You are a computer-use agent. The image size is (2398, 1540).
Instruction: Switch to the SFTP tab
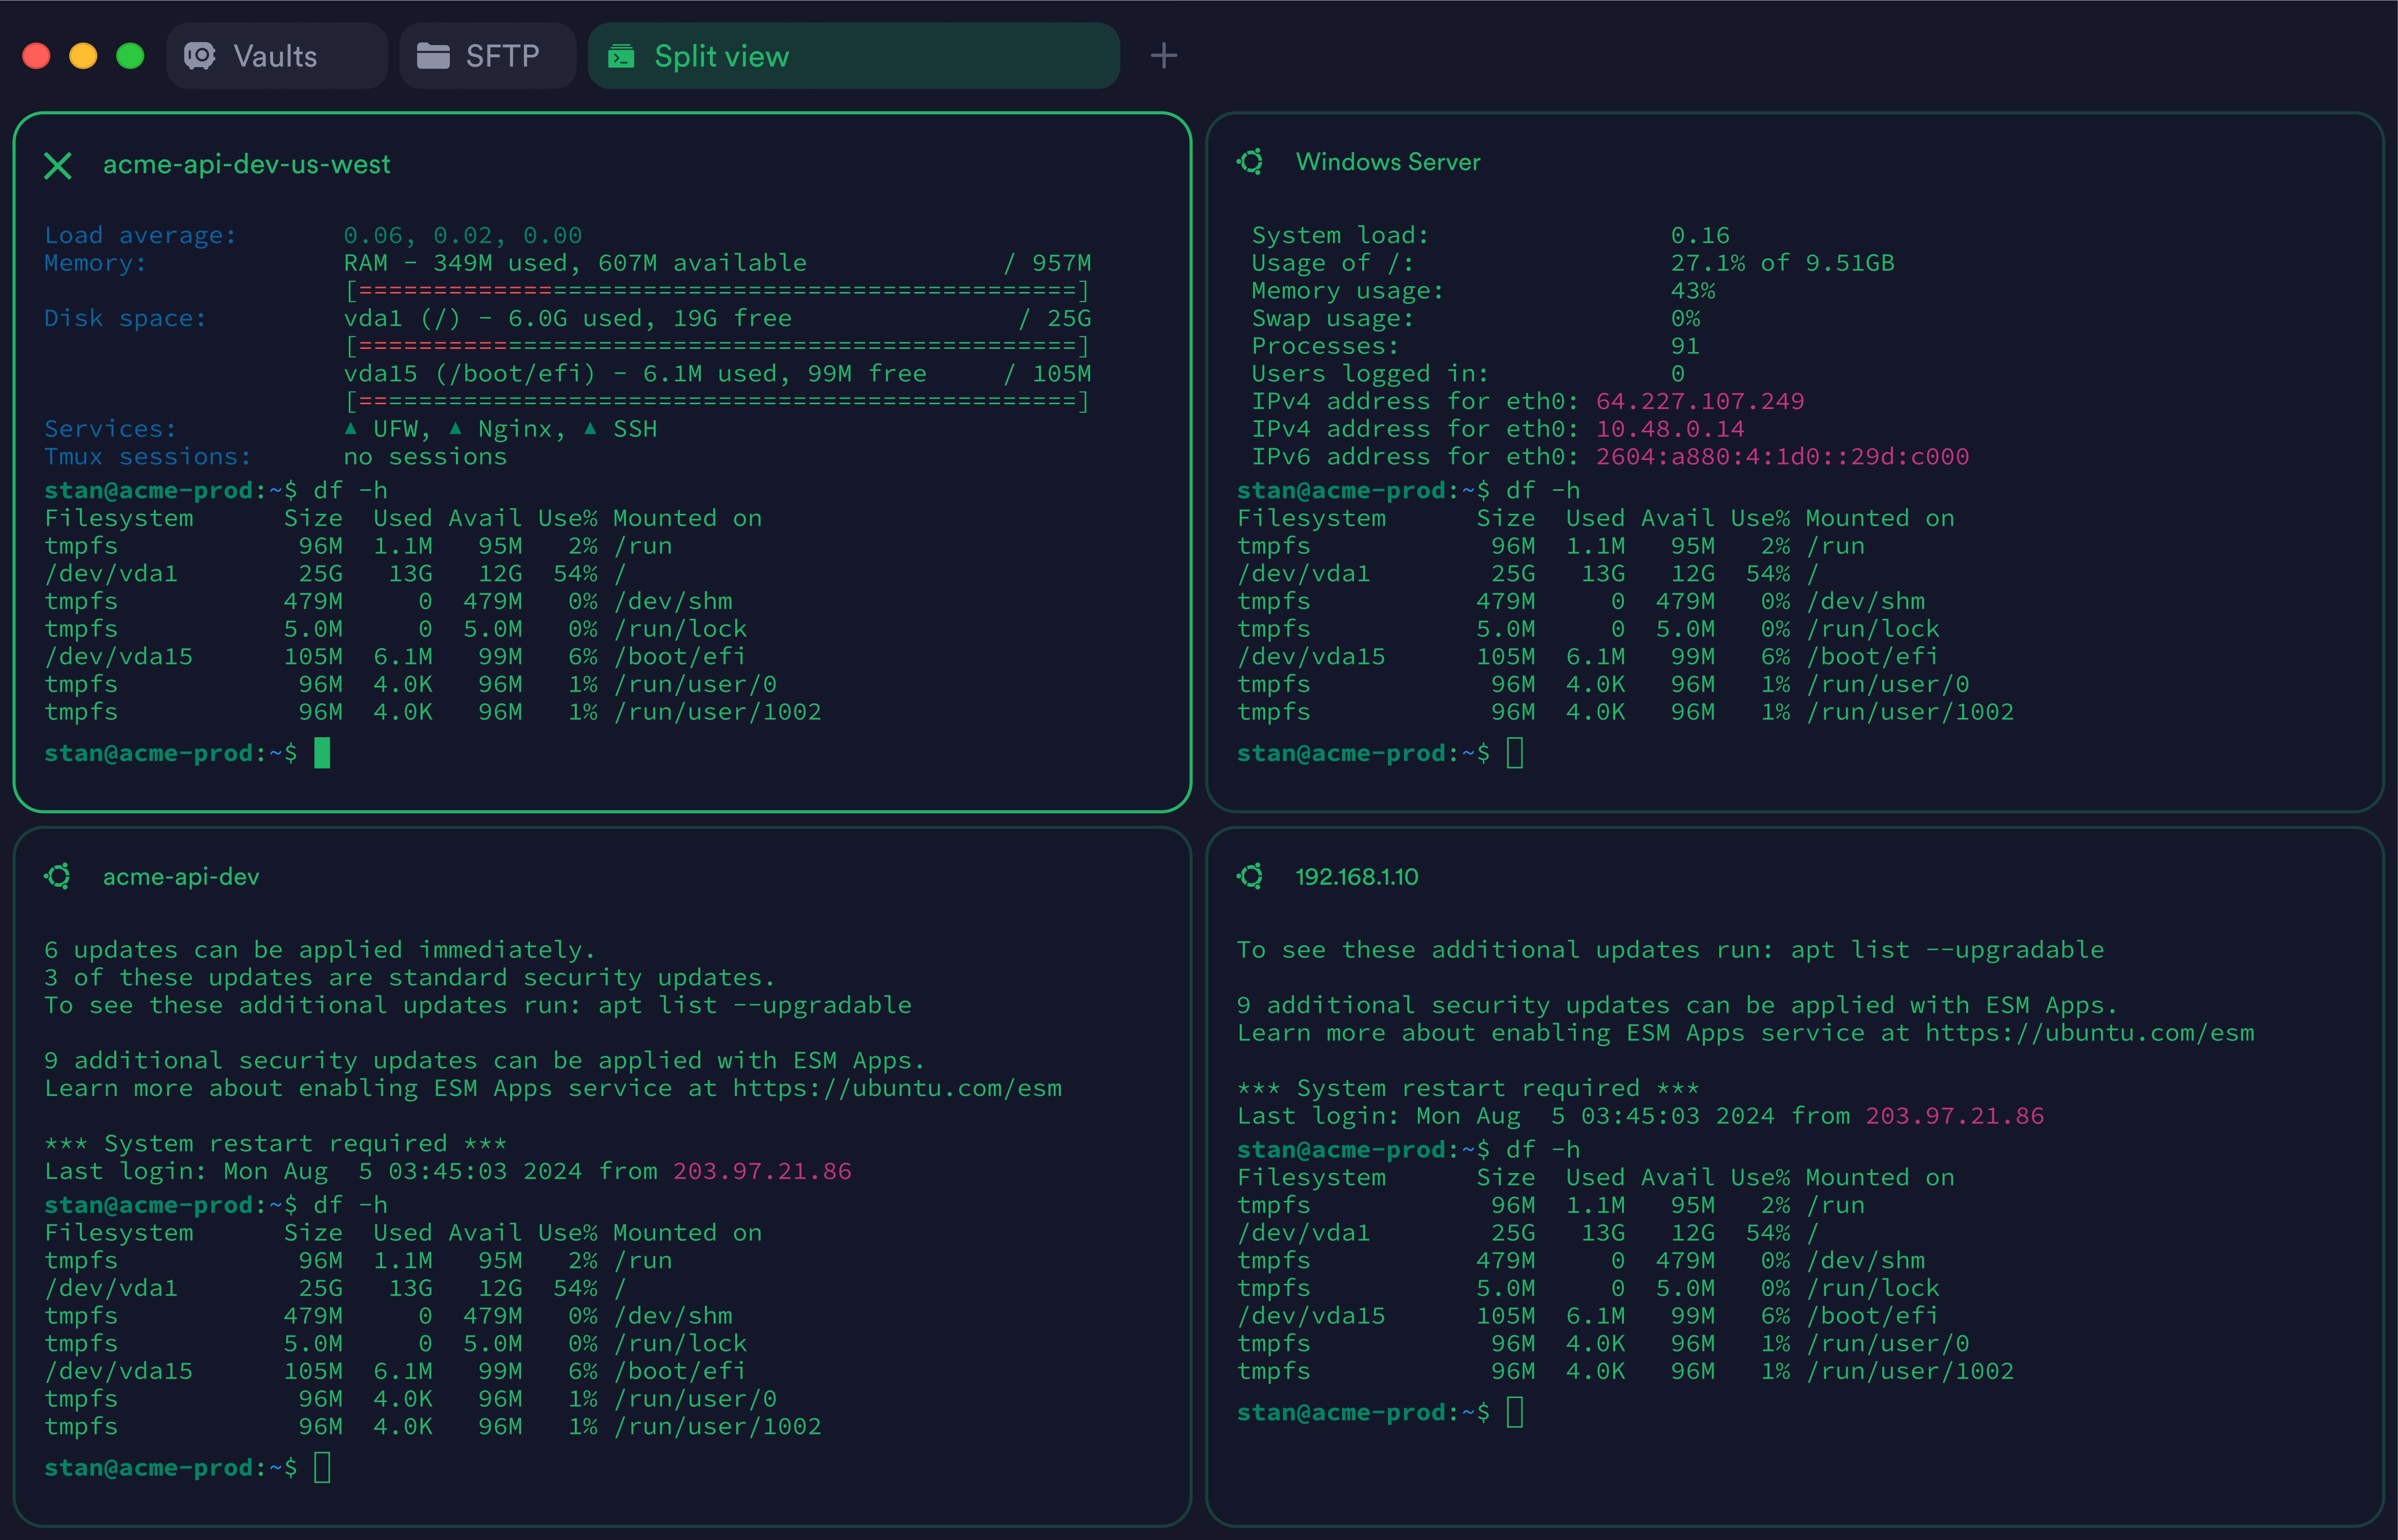click(x=487, y=56)
